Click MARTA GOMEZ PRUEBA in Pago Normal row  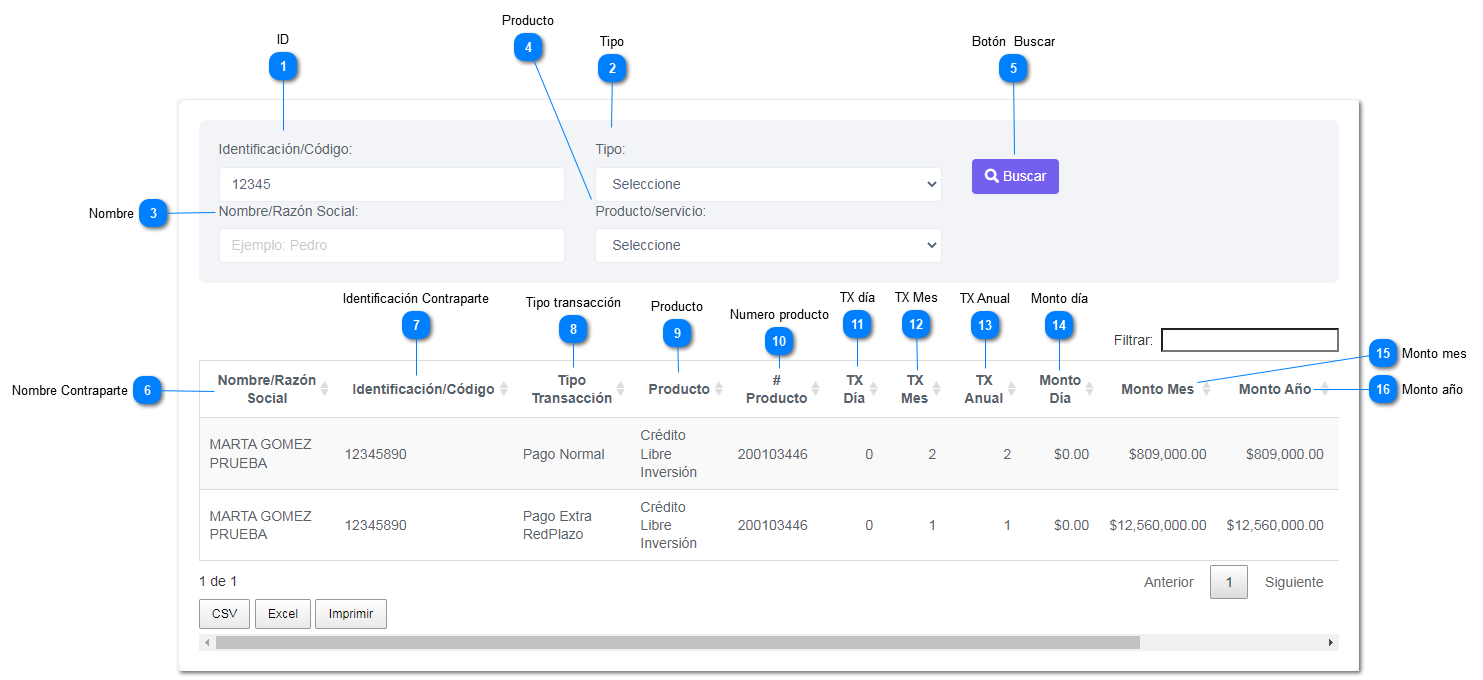click(x=260, y=454)
